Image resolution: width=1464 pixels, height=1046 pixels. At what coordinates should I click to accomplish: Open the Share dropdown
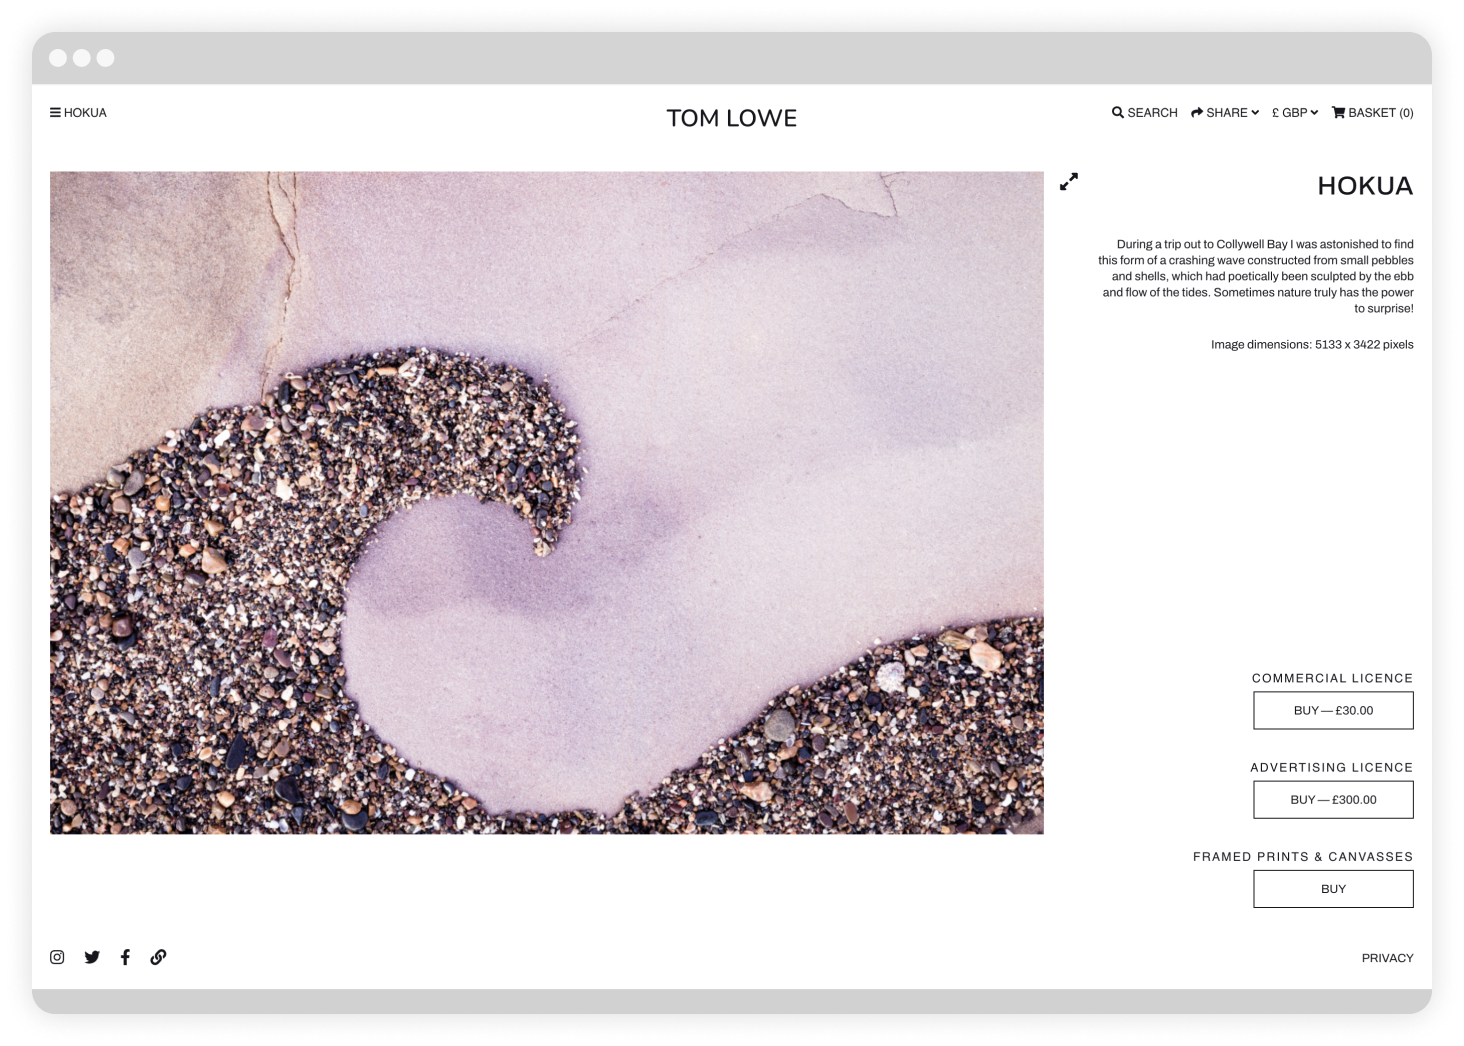pos(1224,112)
